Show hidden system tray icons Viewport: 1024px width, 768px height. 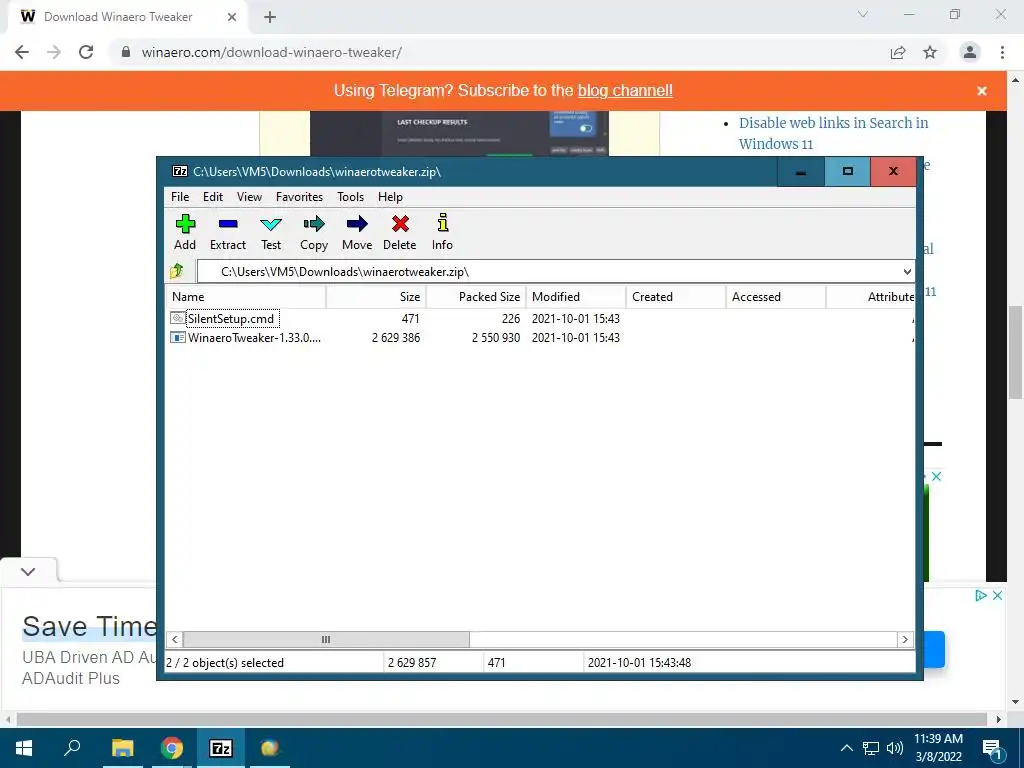pyautogui.click(x=846, y=748)
